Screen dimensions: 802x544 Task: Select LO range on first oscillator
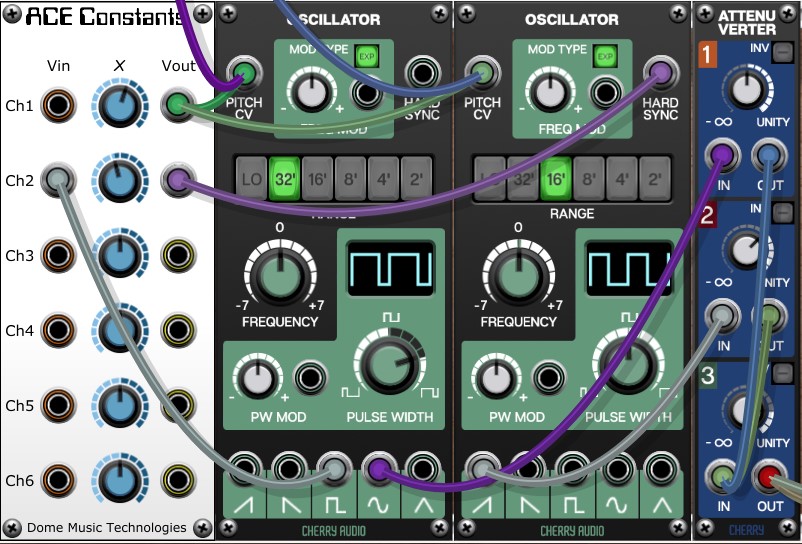tap(251, 178)
